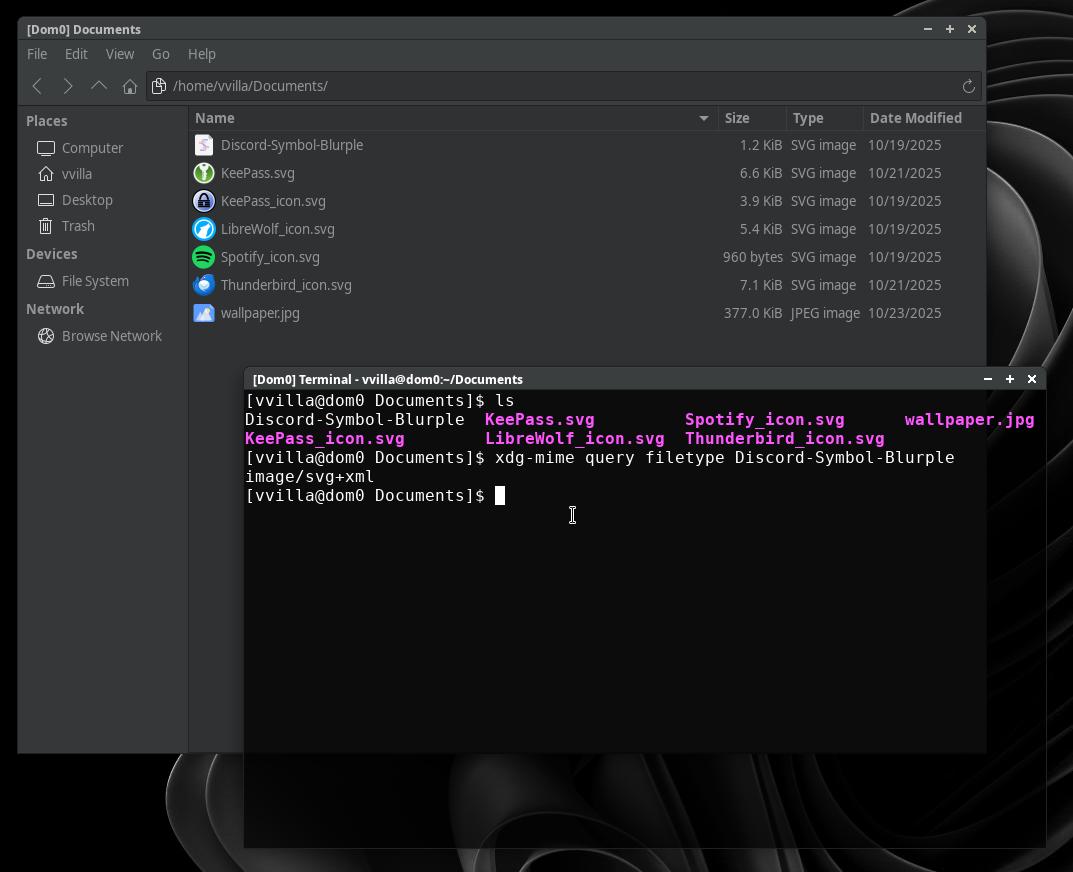The height and width of the screenshot is (872, 1073).
Task: Toggle sort order arrow in Name column
Action: coord(703,118)
